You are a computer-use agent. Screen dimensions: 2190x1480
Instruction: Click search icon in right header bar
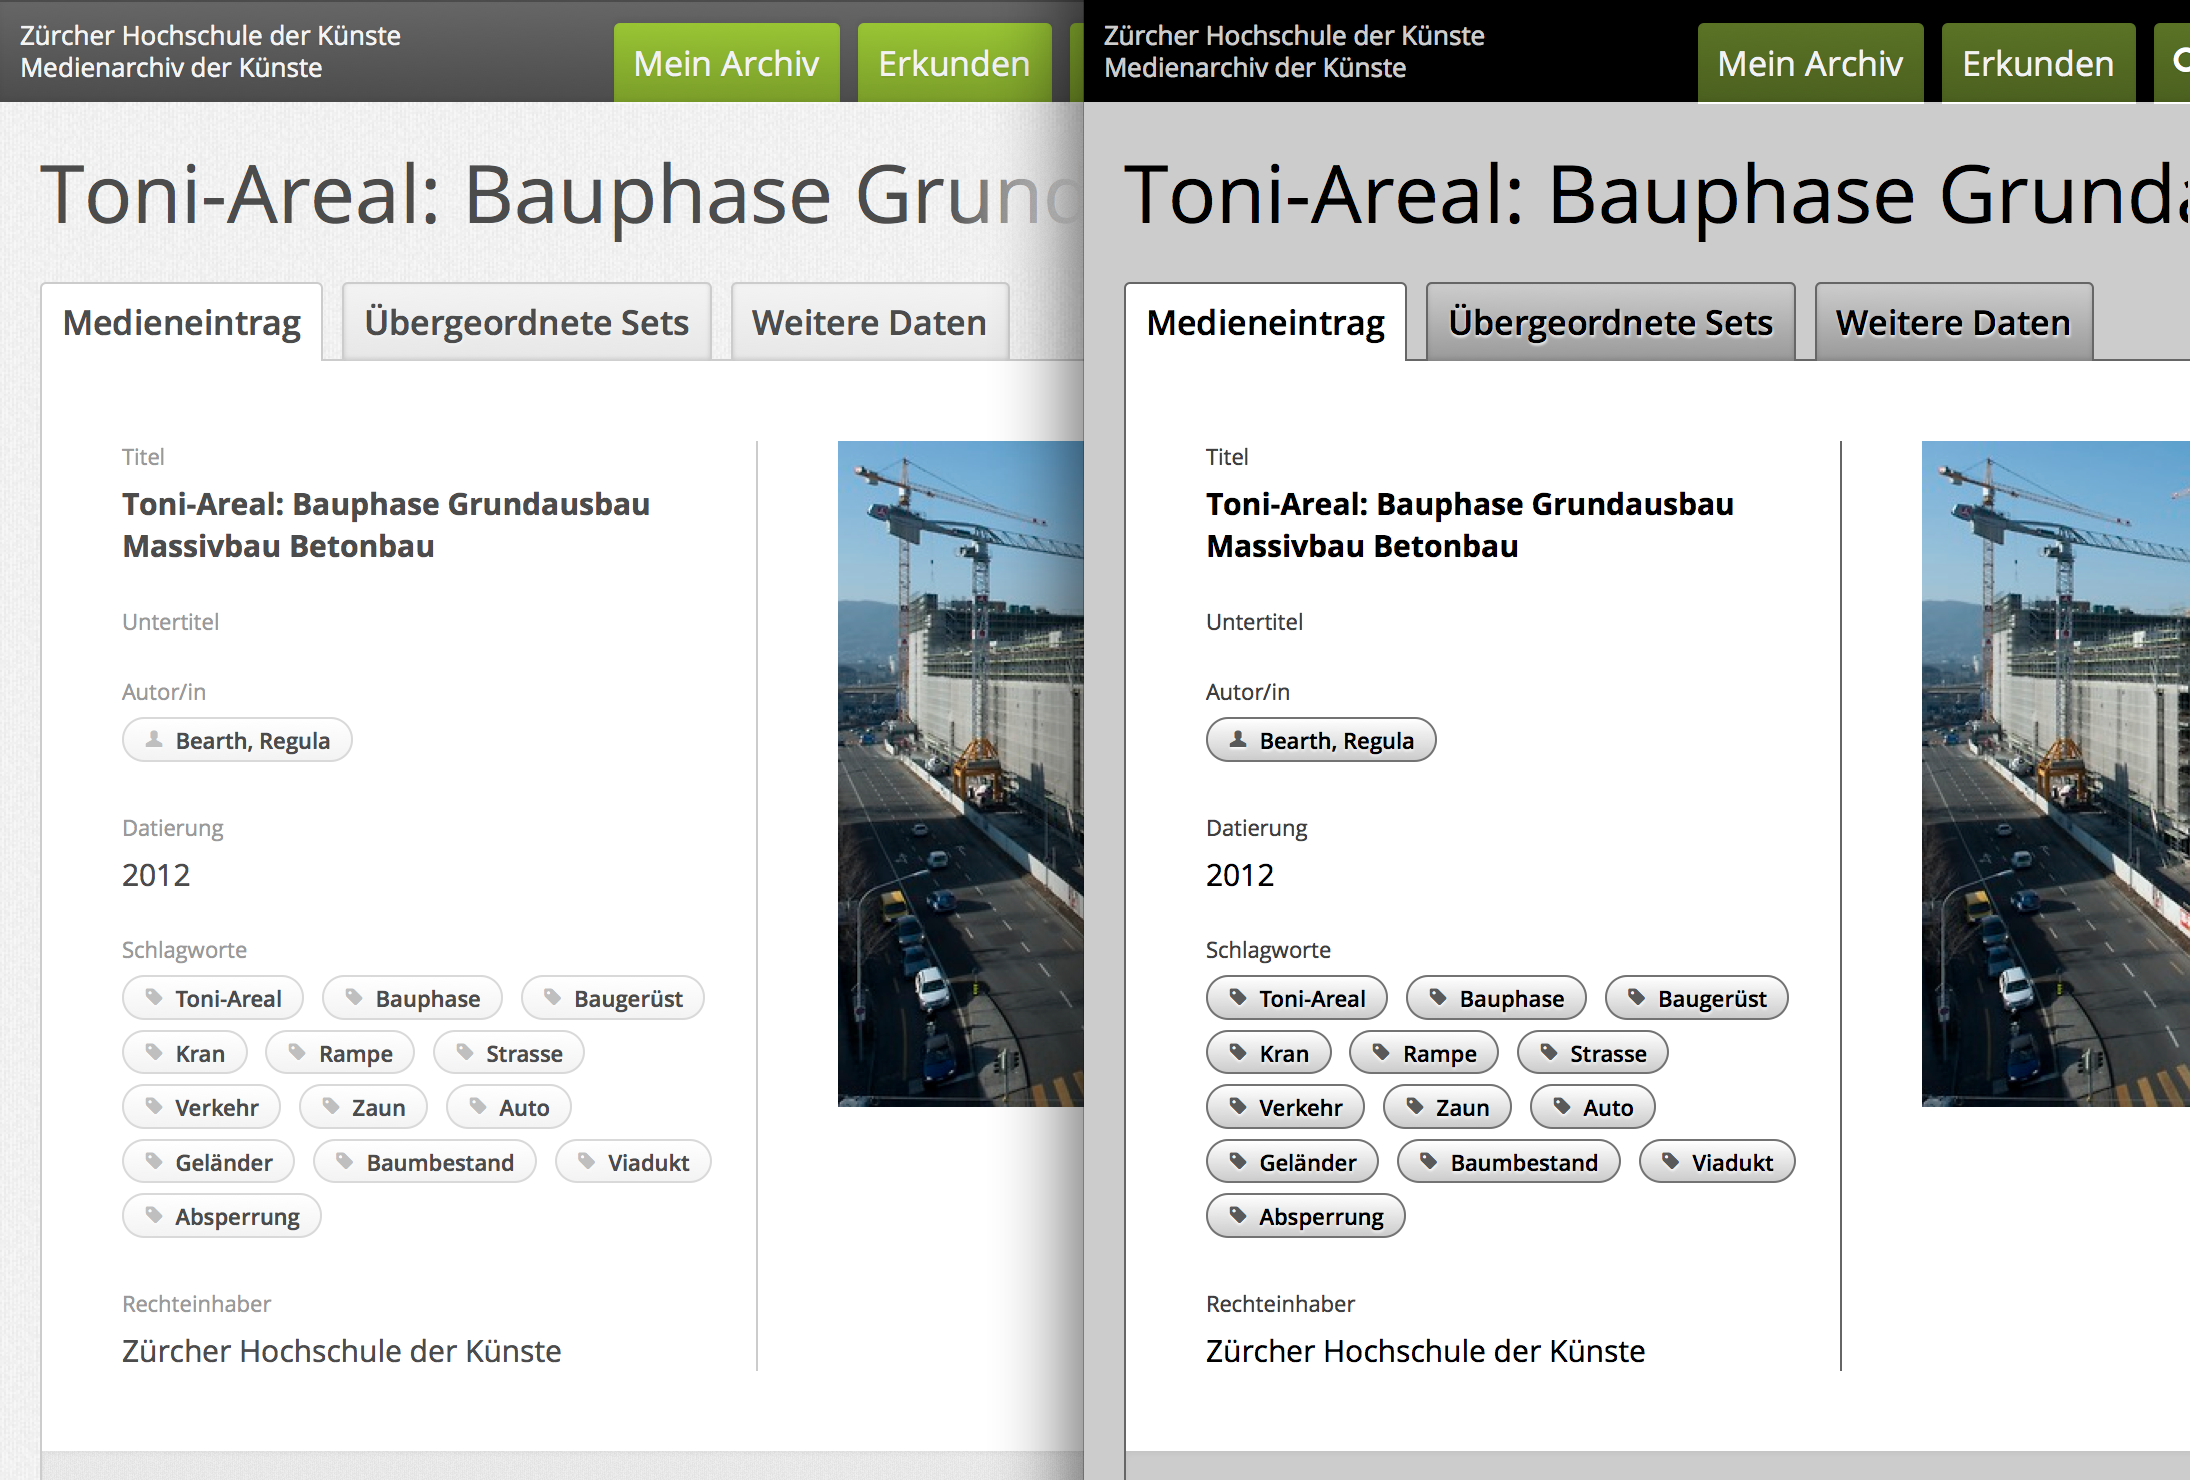[2180, 62]
